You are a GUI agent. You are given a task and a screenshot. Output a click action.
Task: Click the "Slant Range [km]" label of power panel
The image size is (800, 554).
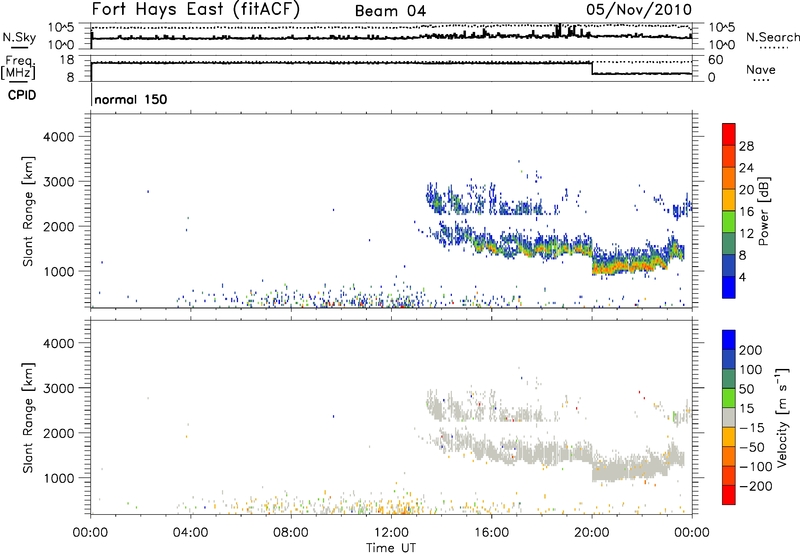coord(28,211)
